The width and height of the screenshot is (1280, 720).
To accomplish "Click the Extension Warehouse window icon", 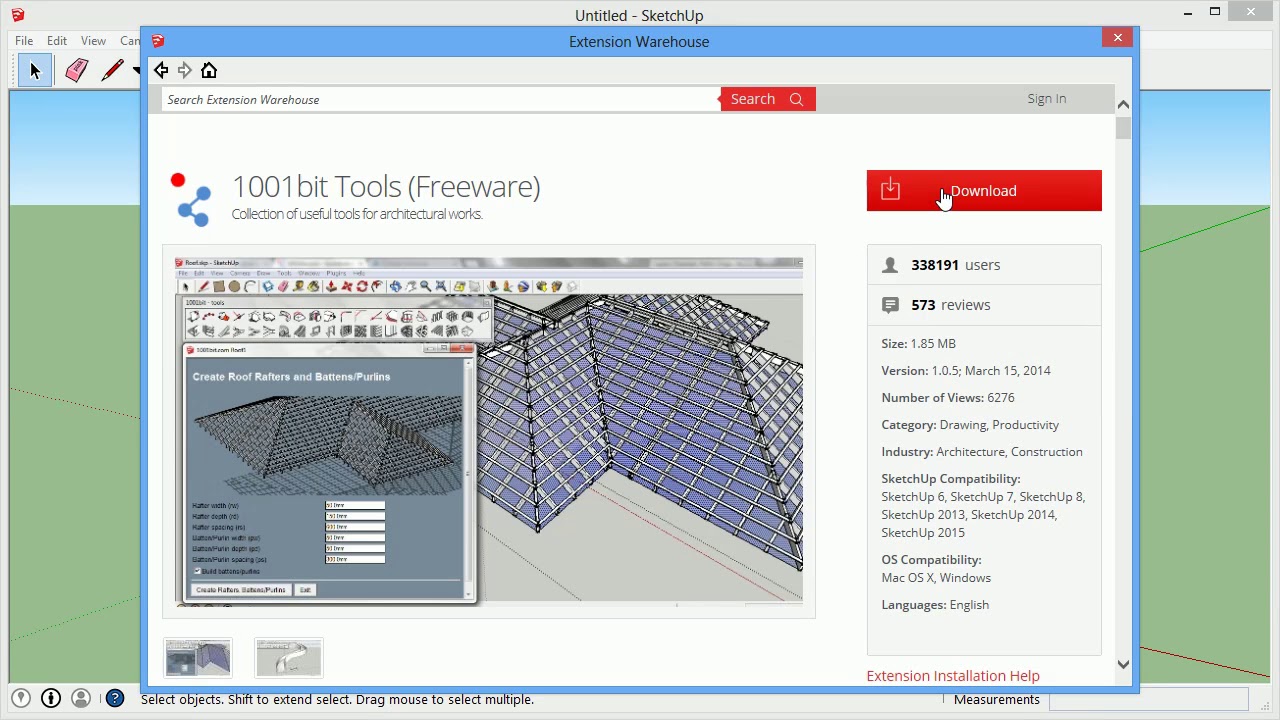I will click(158, 41).
